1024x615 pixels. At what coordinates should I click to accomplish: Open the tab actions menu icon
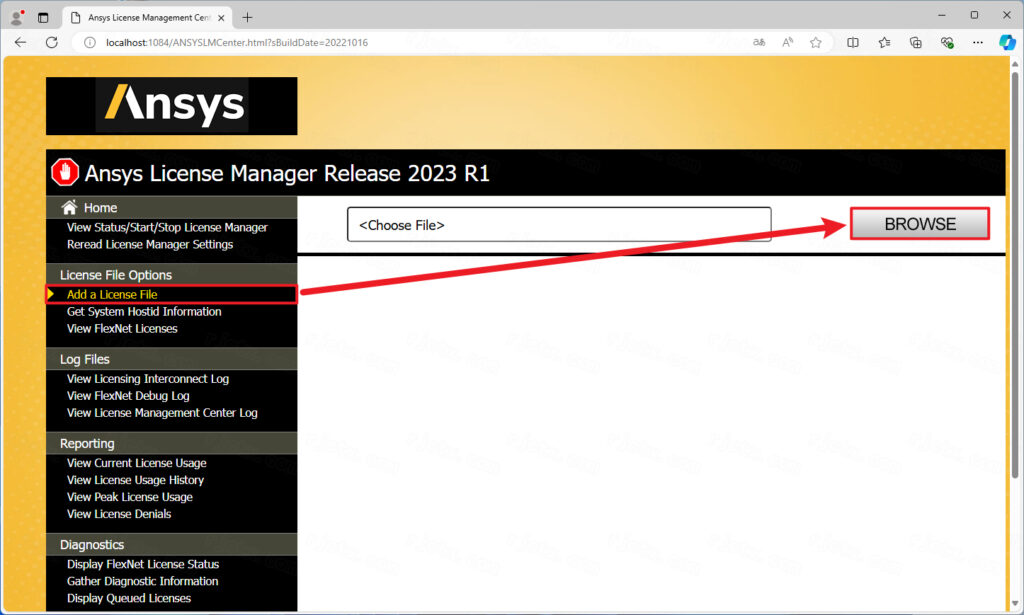click(x=43, y=18)
